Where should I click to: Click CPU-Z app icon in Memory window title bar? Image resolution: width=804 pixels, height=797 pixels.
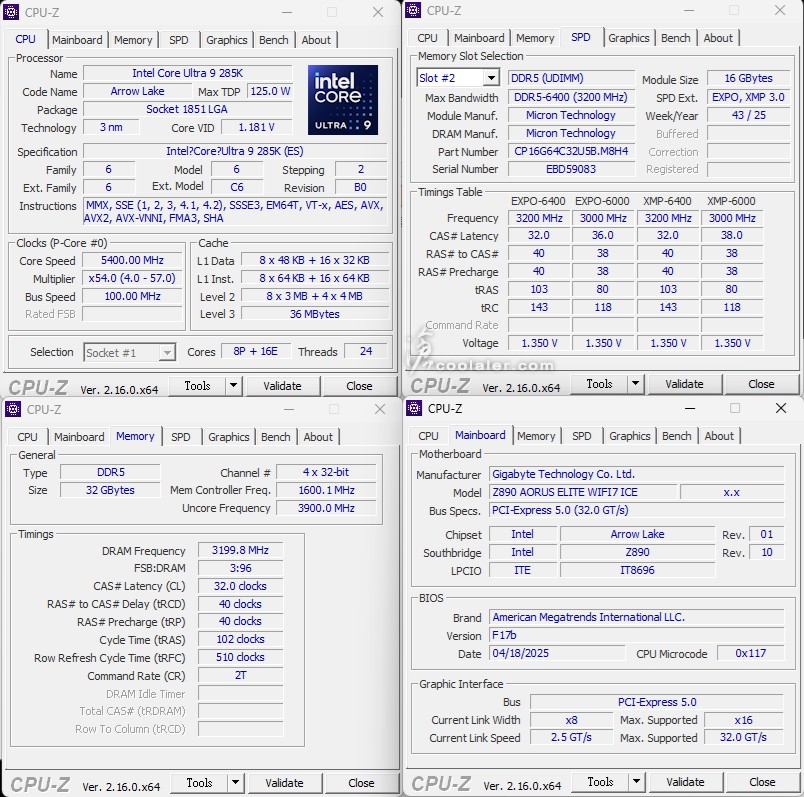coord(13,409)
